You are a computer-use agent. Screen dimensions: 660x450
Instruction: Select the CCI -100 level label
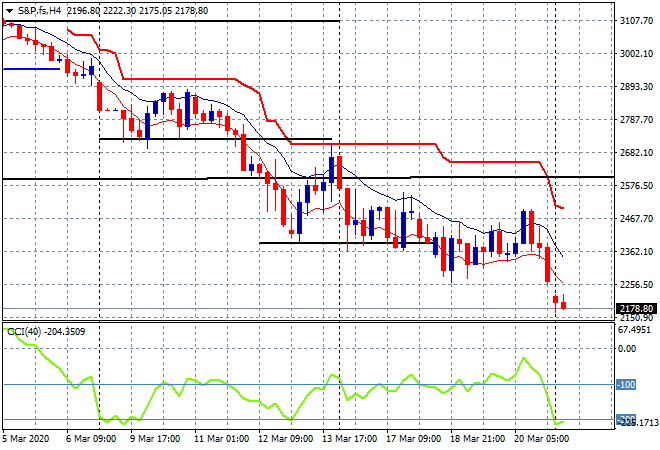626,384
